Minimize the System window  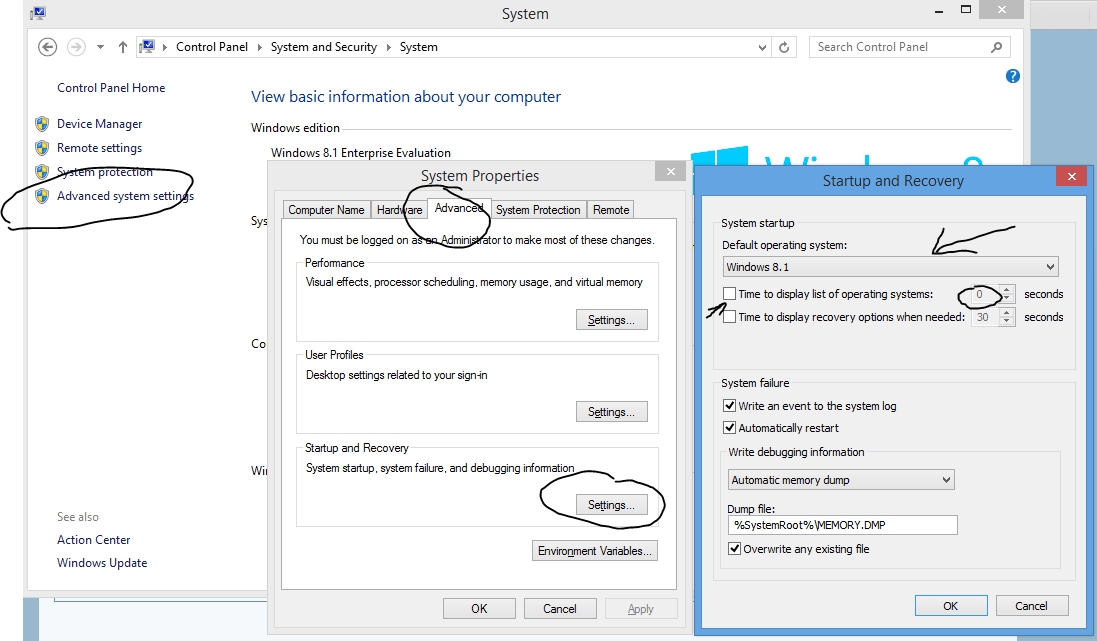939,10
